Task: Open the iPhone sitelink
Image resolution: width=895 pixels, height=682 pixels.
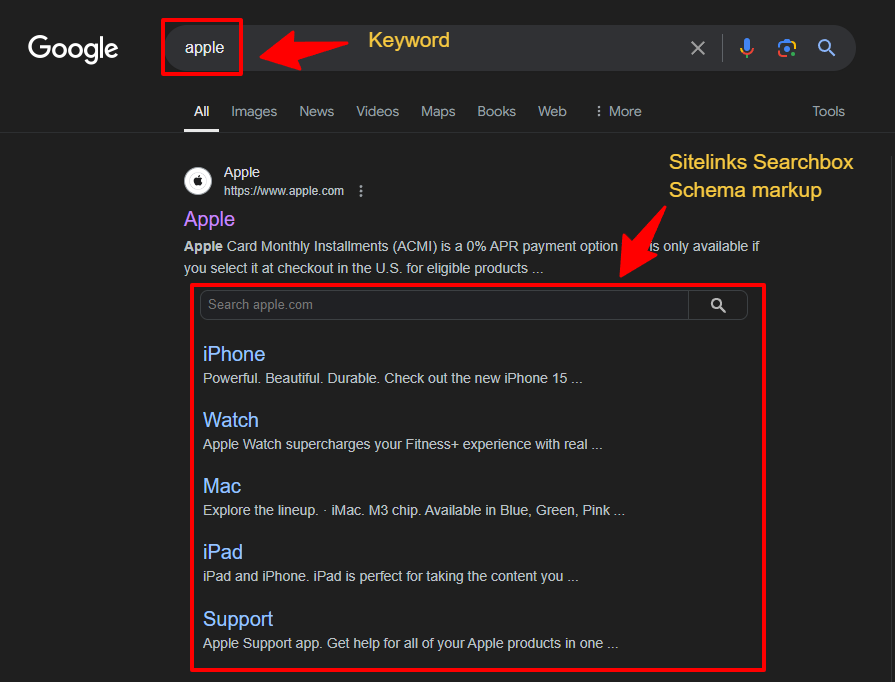Action: point(234,354)
